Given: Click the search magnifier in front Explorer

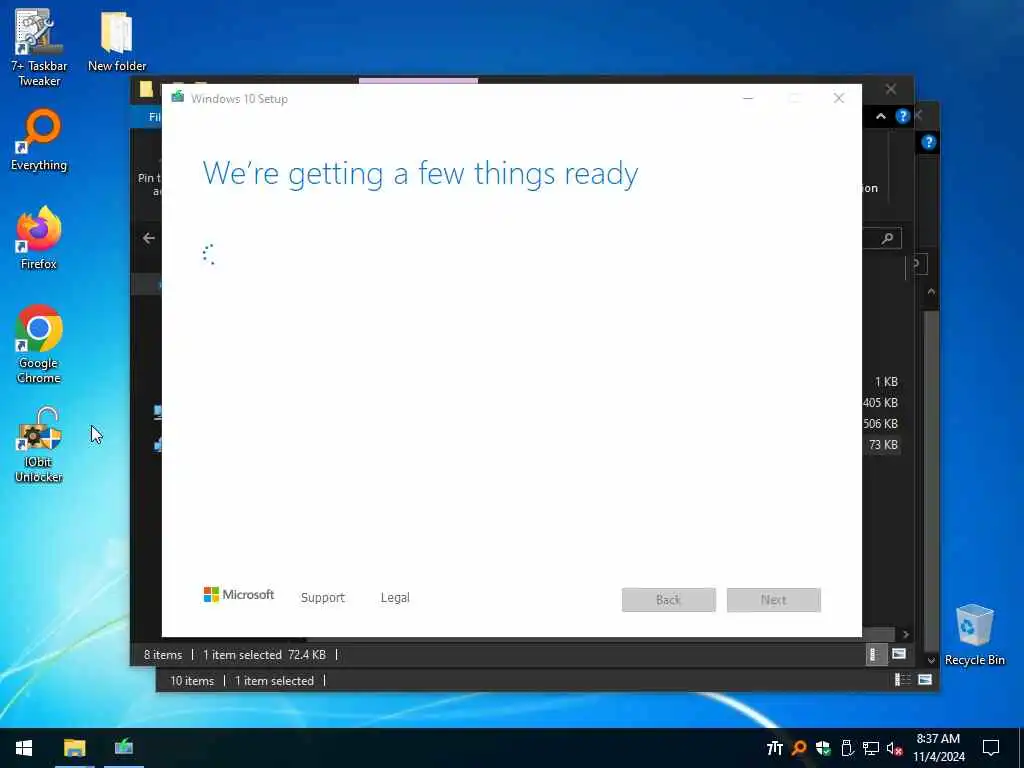Looking at the screenshot, I should [x=887, y=238].
